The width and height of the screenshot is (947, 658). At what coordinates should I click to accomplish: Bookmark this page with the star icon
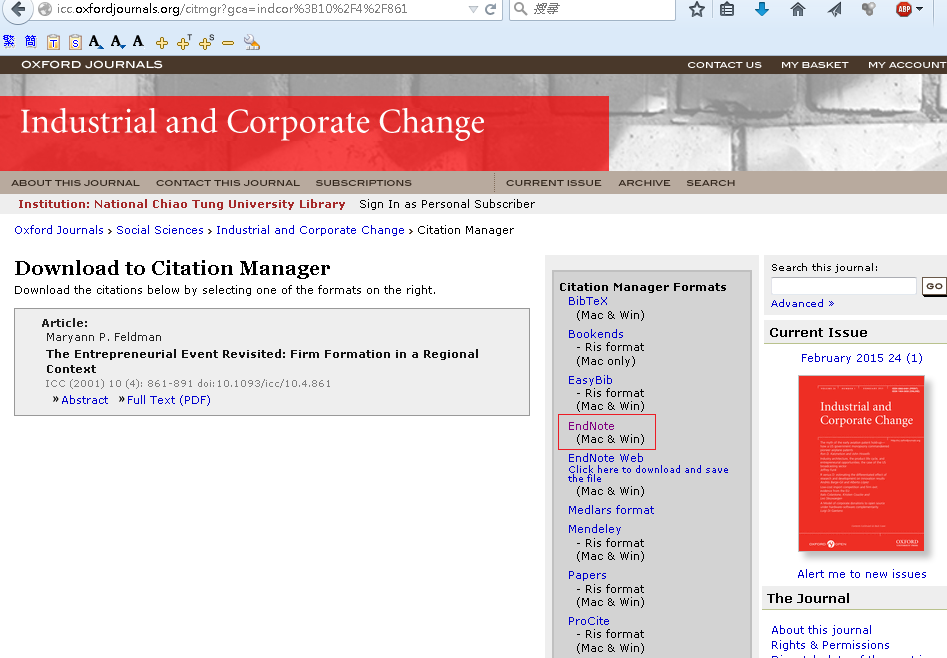(697, 9)
